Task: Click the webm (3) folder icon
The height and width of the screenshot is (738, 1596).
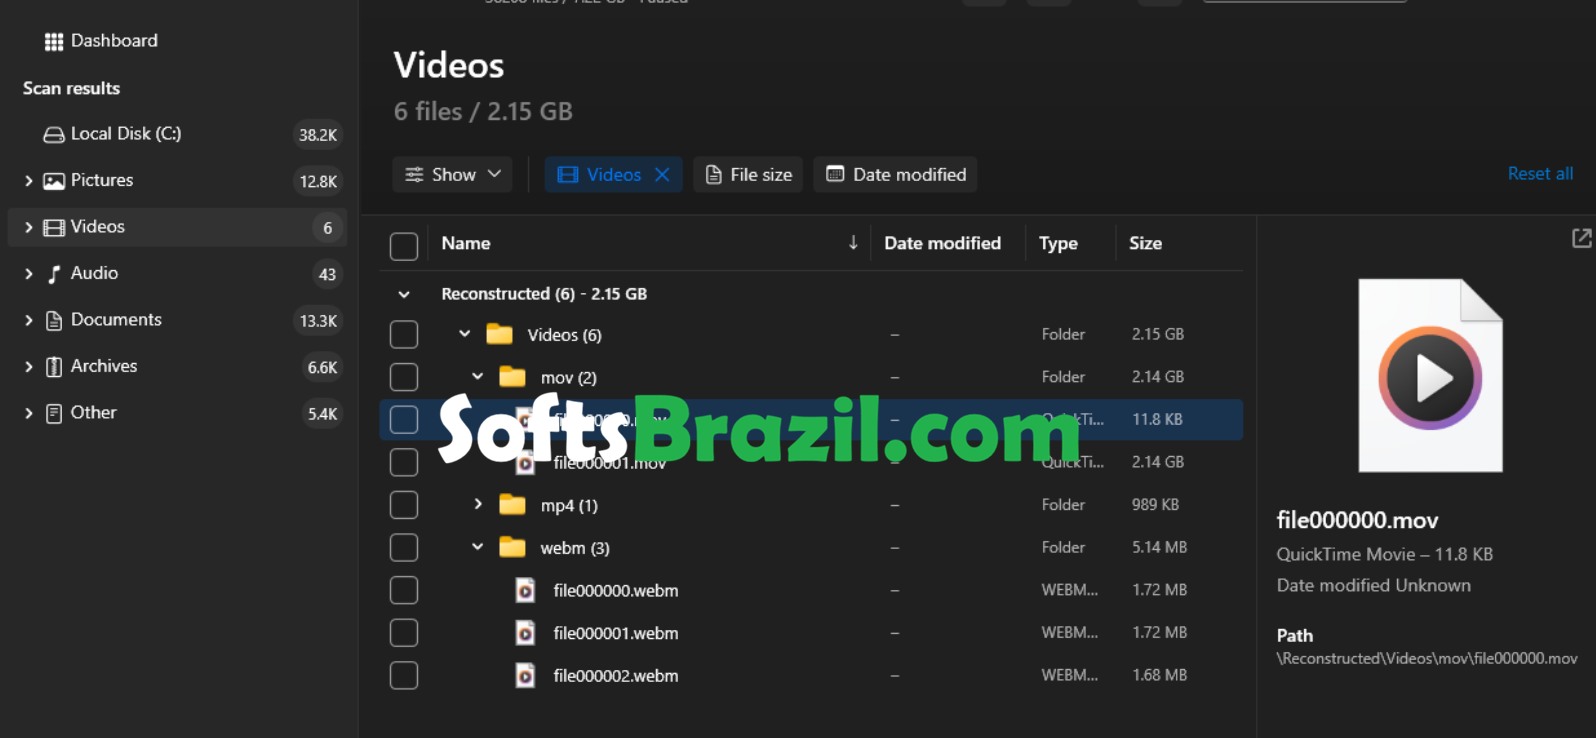Action: pos(512,547)
